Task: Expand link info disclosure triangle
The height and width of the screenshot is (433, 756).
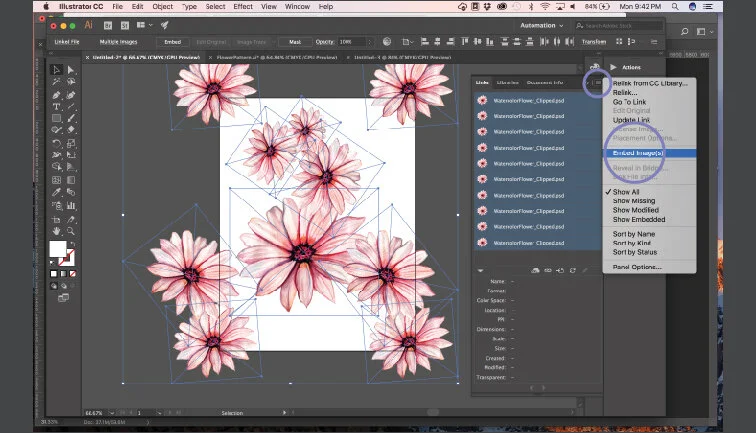Action: 481,270
